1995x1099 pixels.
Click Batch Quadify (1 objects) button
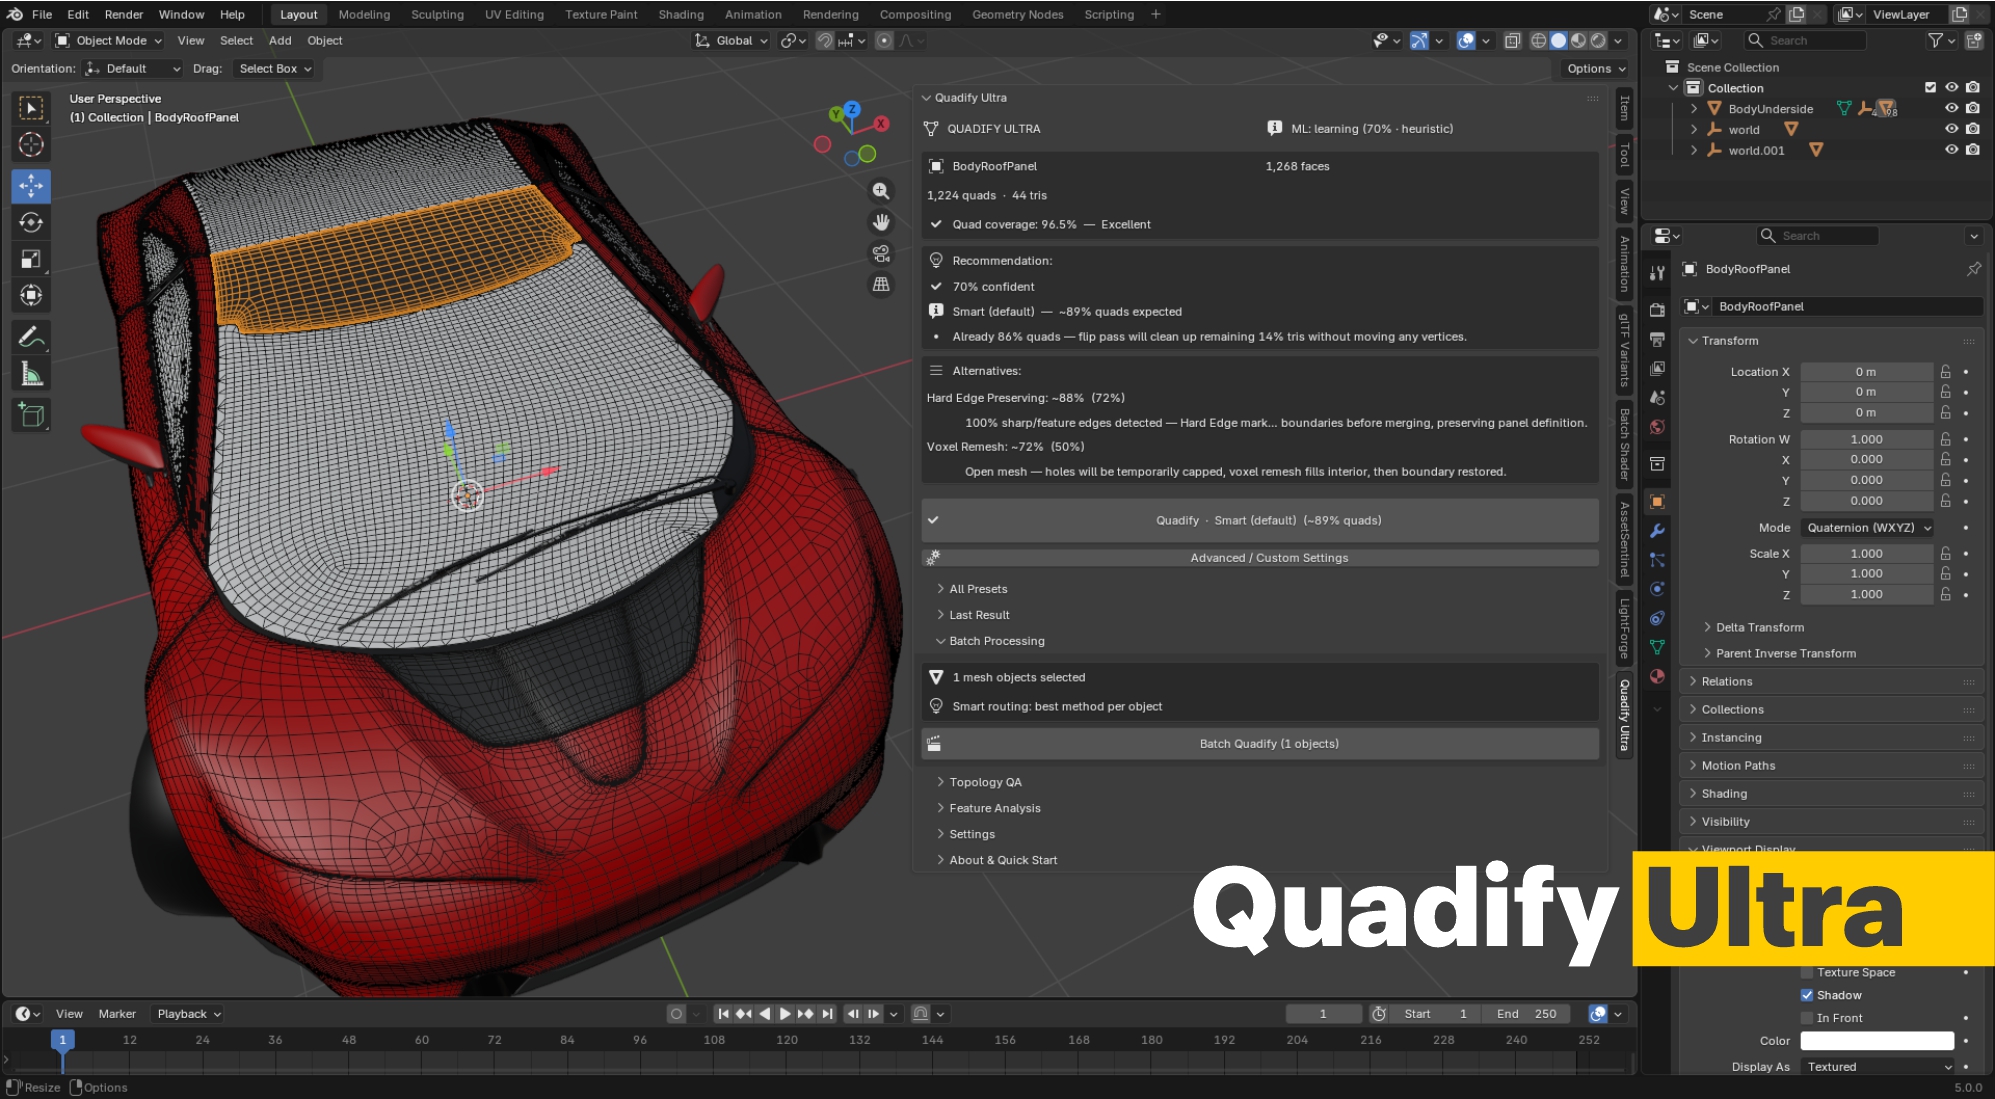[1260, 744]
